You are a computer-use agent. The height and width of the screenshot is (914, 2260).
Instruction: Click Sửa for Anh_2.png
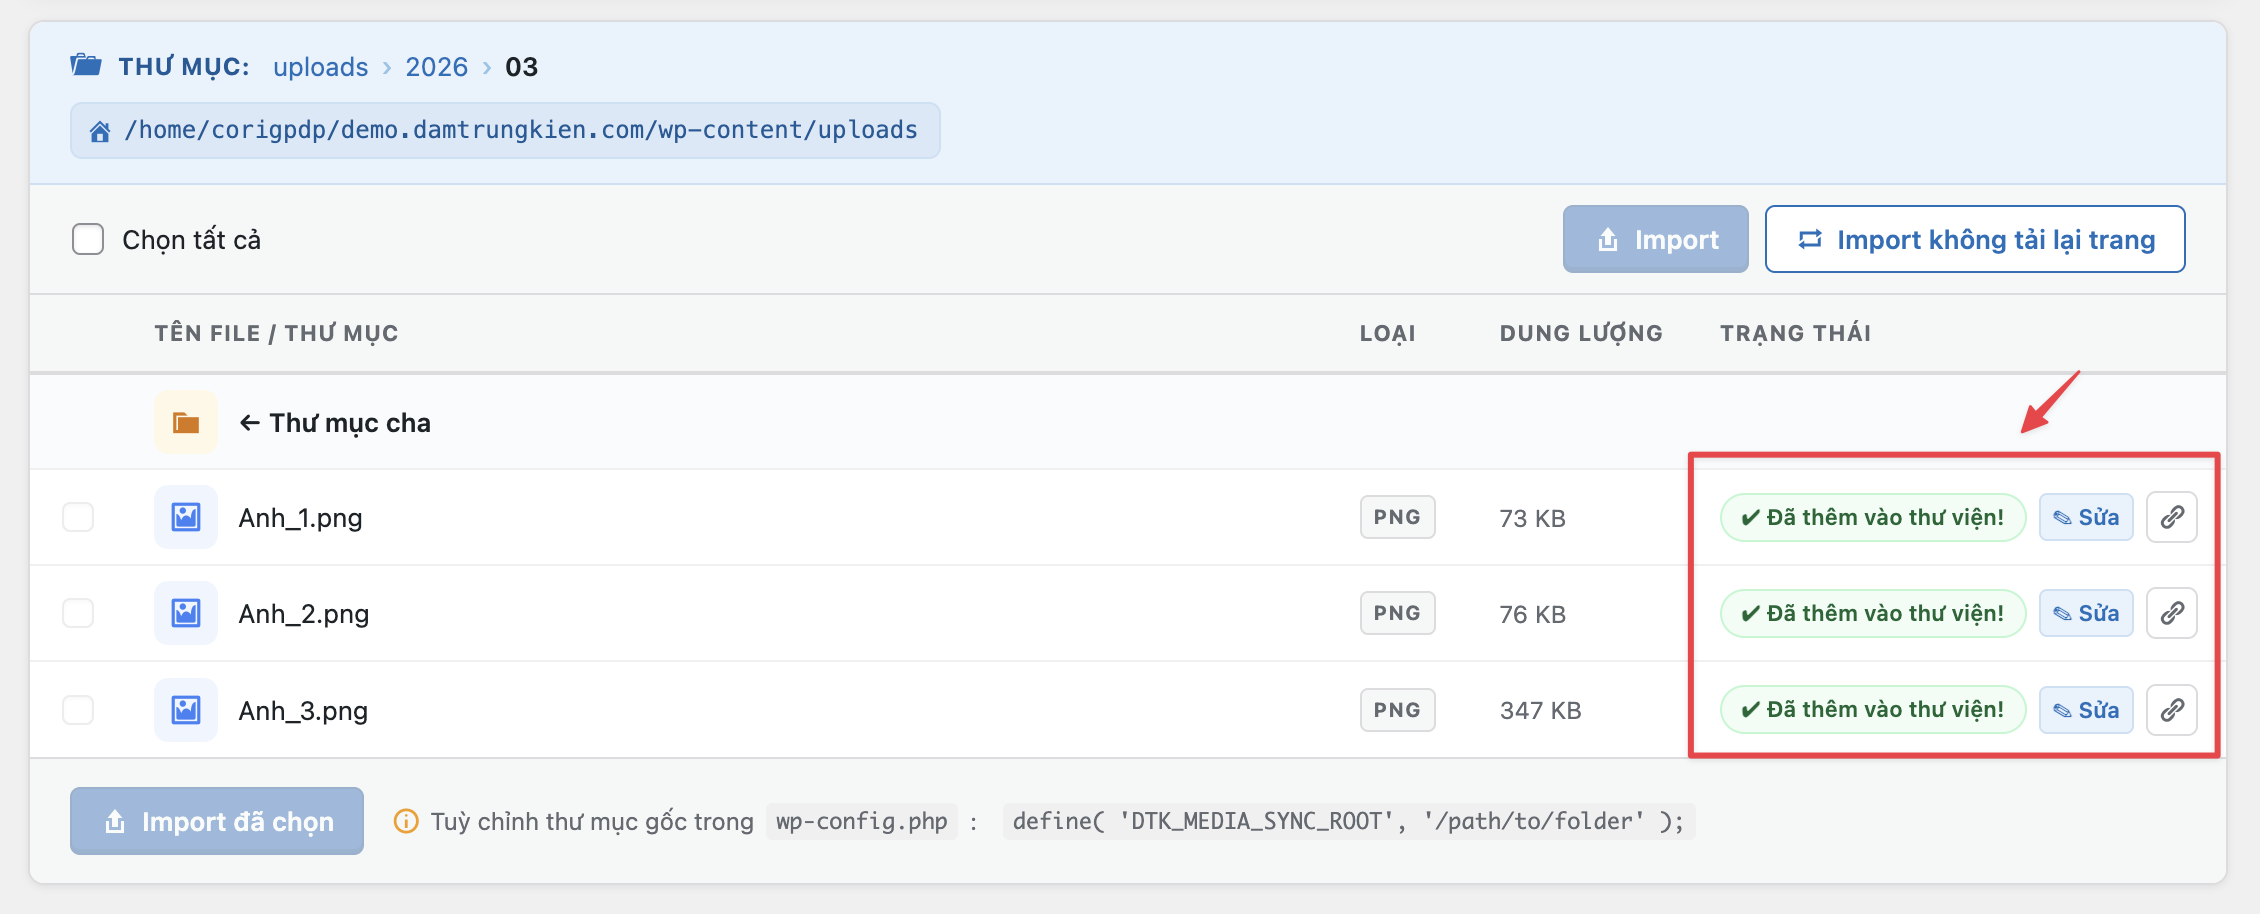2086,613
